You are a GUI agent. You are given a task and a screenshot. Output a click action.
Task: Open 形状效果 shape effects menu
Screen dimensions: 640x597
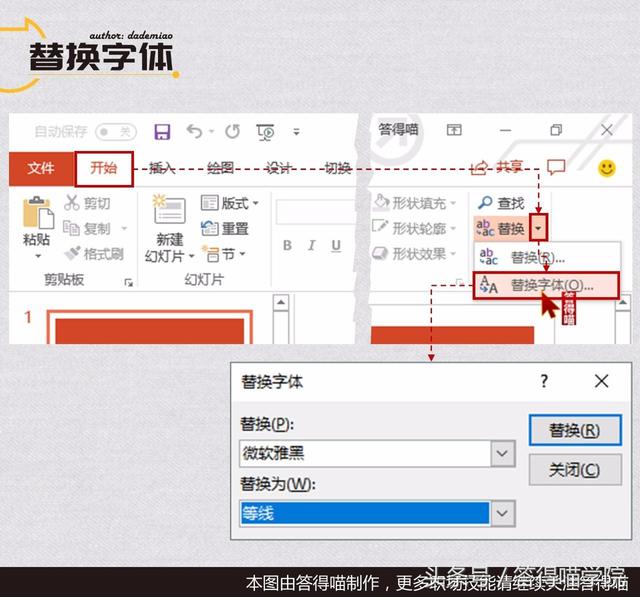414,254
